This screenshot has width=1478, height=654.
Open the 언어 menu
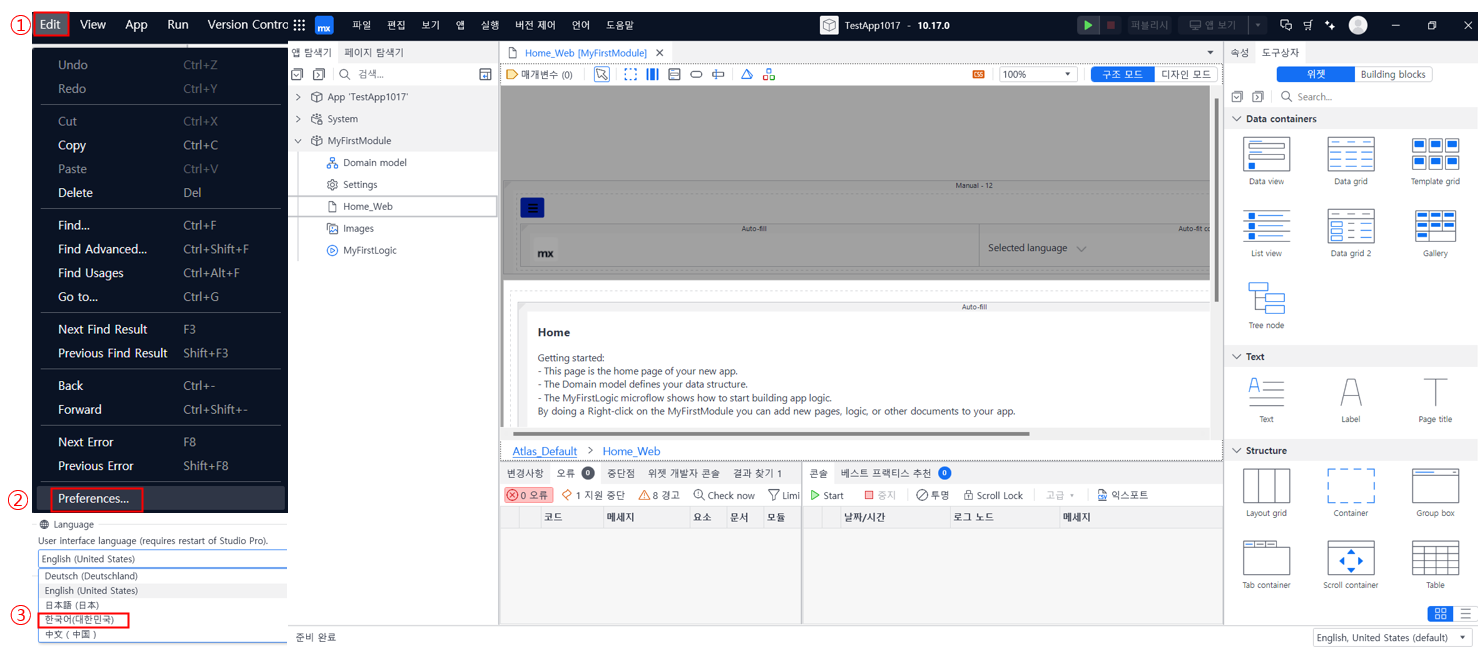click(581, 25)
